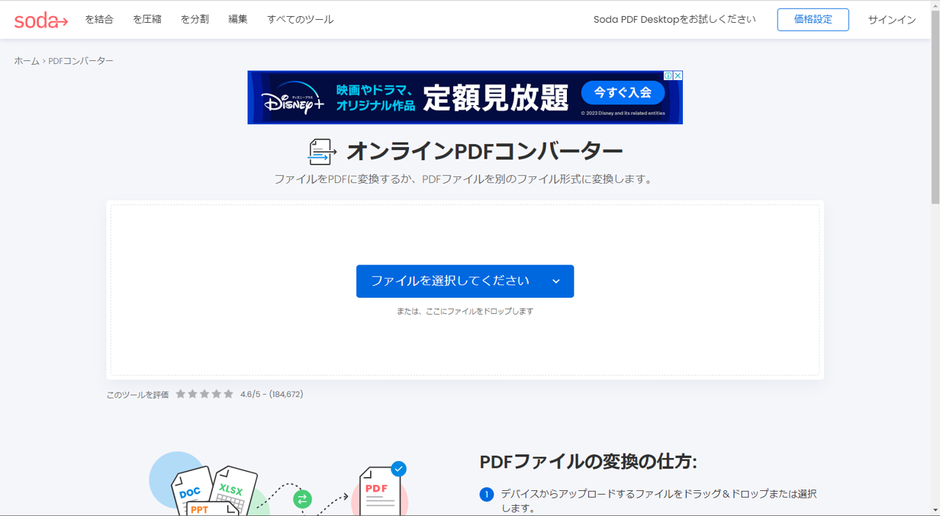Rate the tool one star
Image resolution: width=940 pixels, height=516 pixels.
tap(180, 394)
